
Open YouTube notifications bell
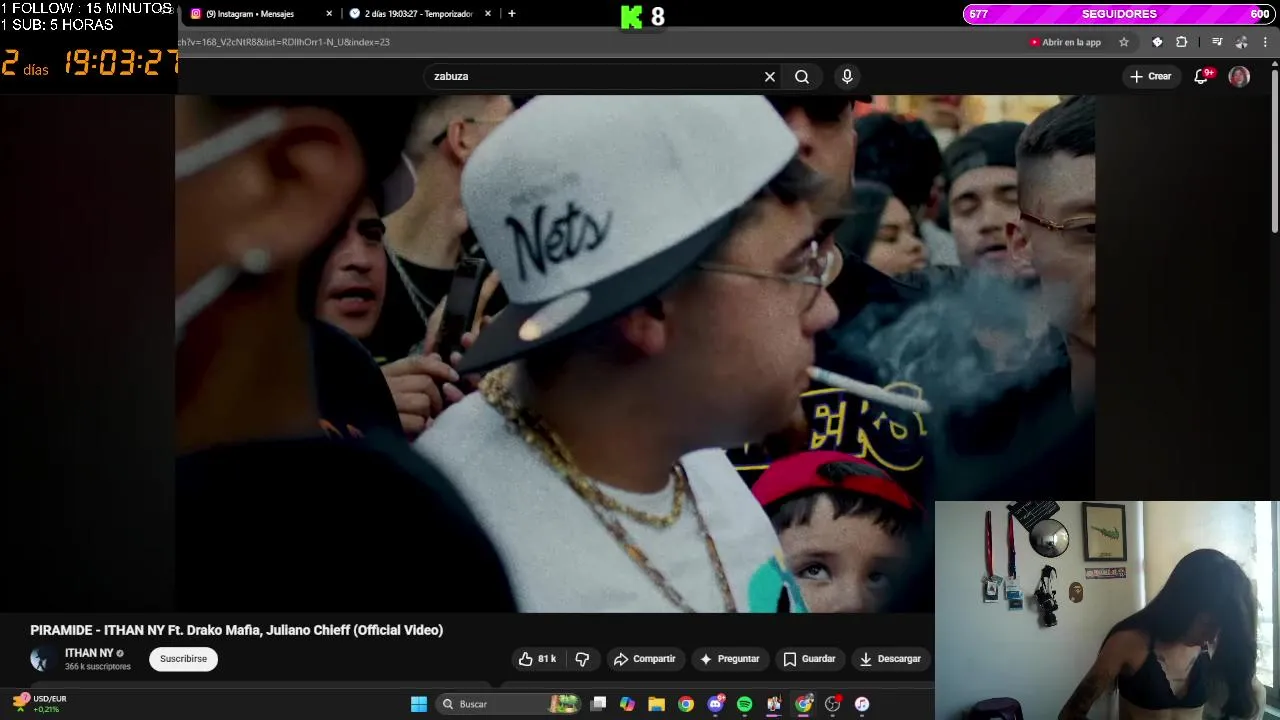pyautogui.click(x=1202, y=76)
